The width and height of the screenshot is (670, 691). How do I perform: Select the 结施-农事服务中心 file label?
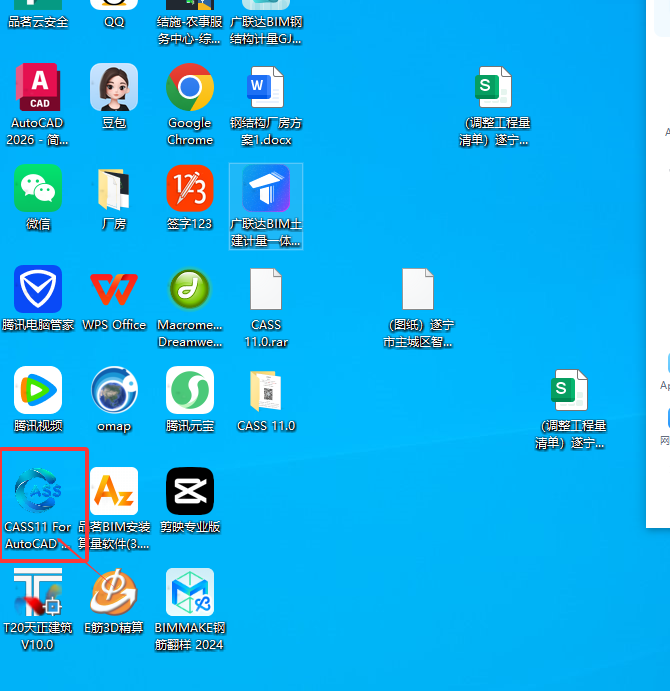(190, 30)
